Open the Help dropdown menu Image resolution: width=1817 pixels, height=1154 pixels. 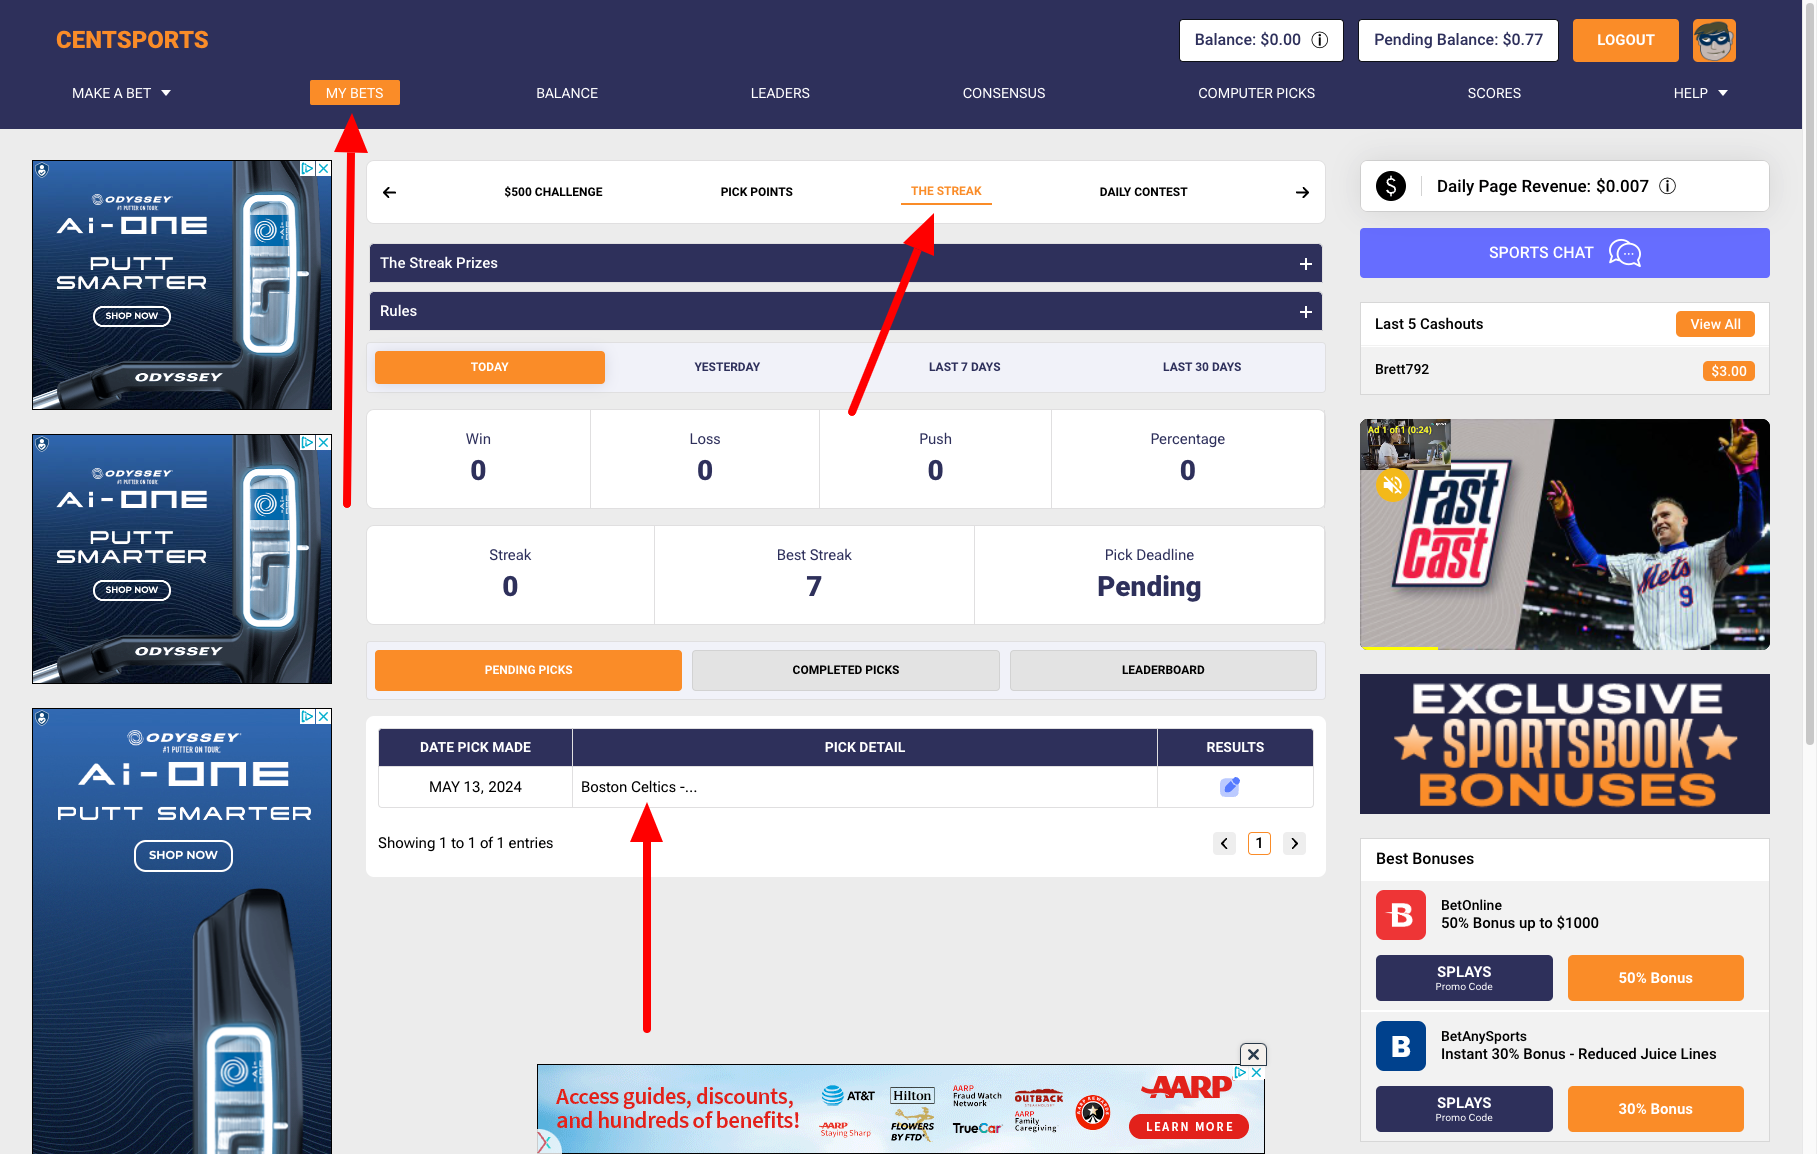point(1700,93)
